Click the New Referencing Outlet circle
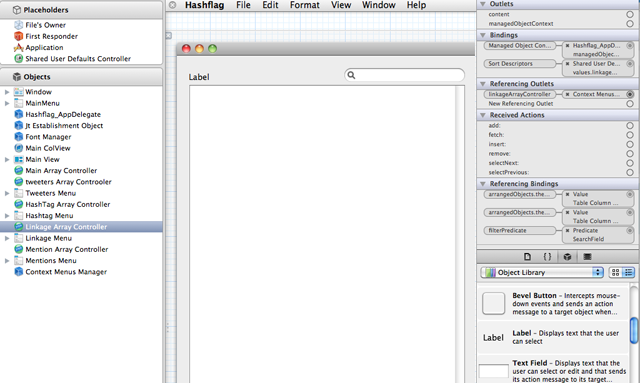The height and width of the screenshot is (383, 640). (630, 104)
